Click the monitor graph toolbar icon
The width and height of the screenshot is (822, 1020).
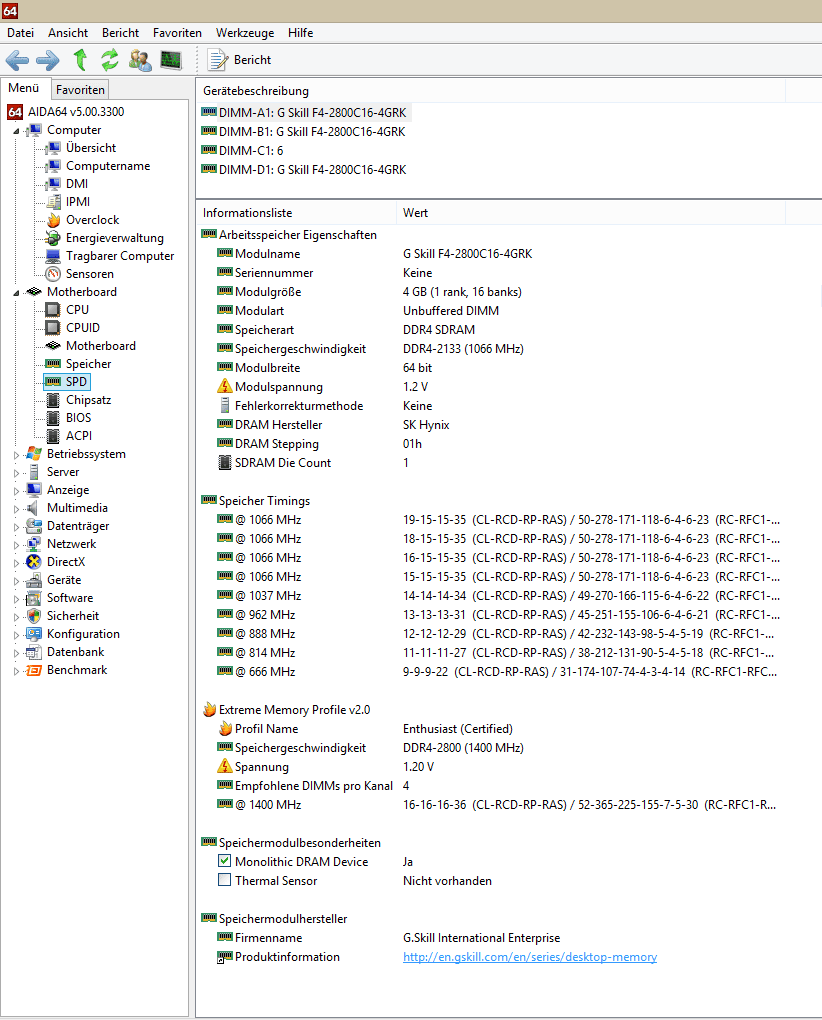pyautogui.click(x=171, y=60)
